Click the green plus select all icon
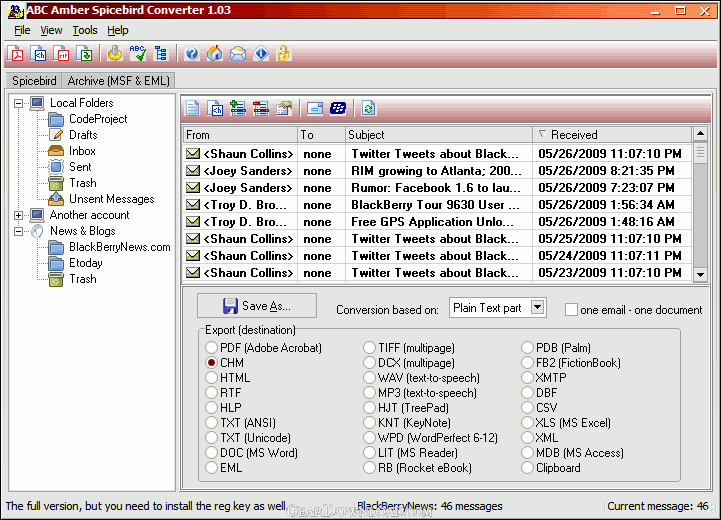721x520 pixels. pos(238,109)
